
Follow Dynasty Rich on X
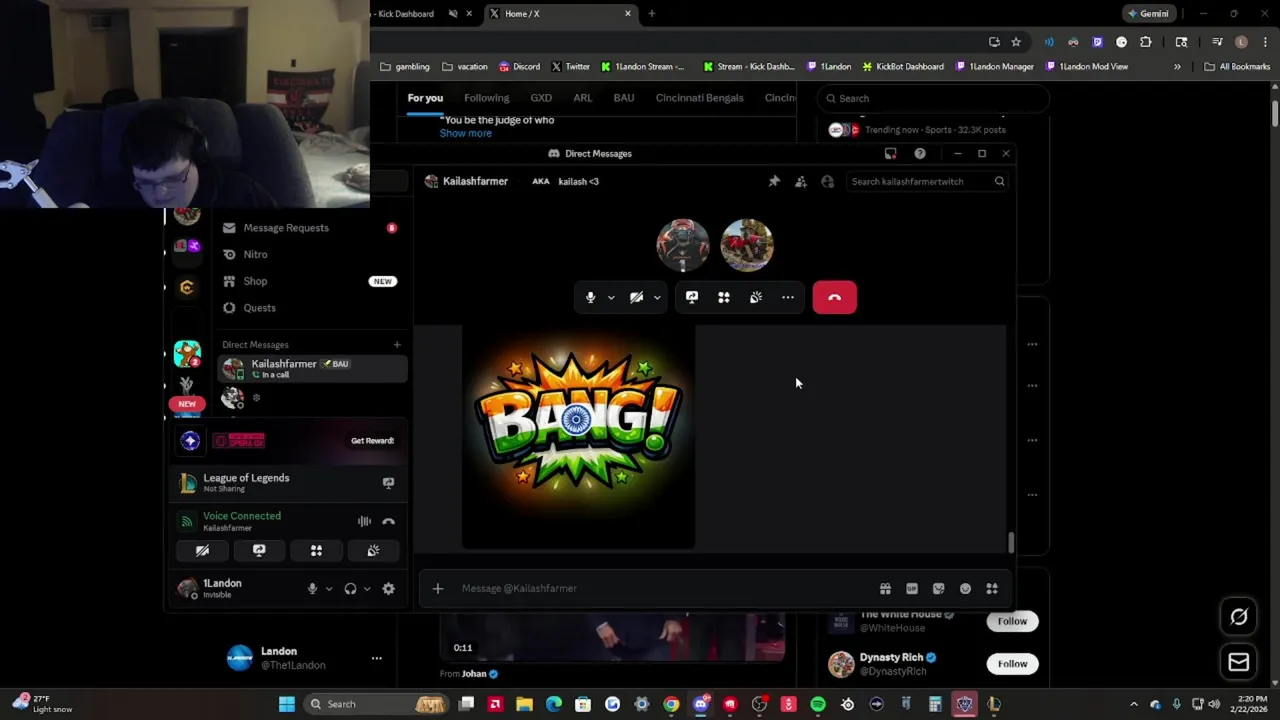pyautogui.click(x=1012, y=664)
